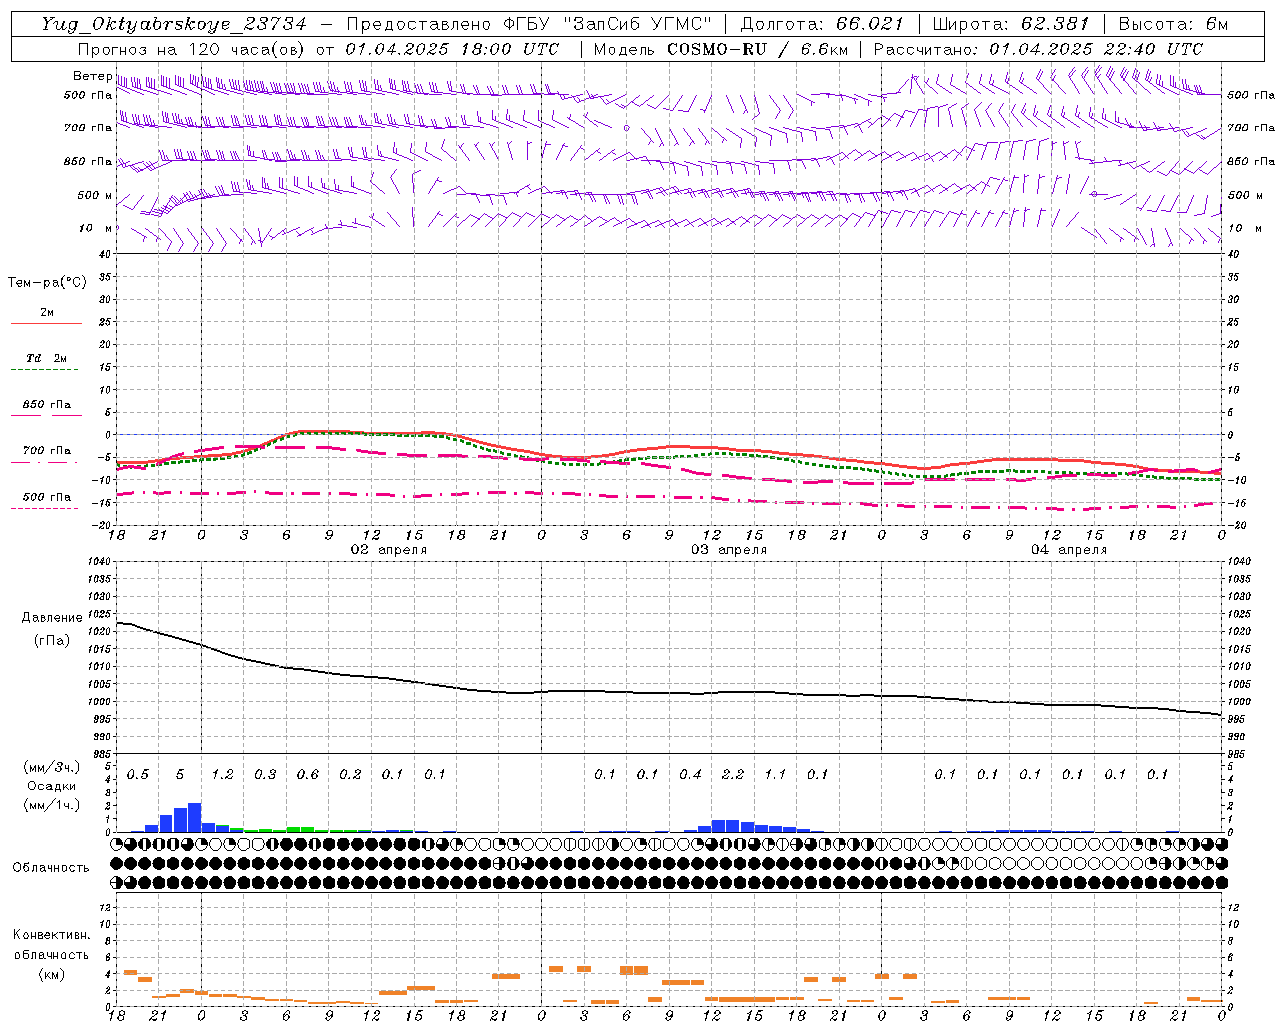Click the Долгота: 66.021 longitude value
This screenshot has width=1280, height=1024.
tap(822, 24)
